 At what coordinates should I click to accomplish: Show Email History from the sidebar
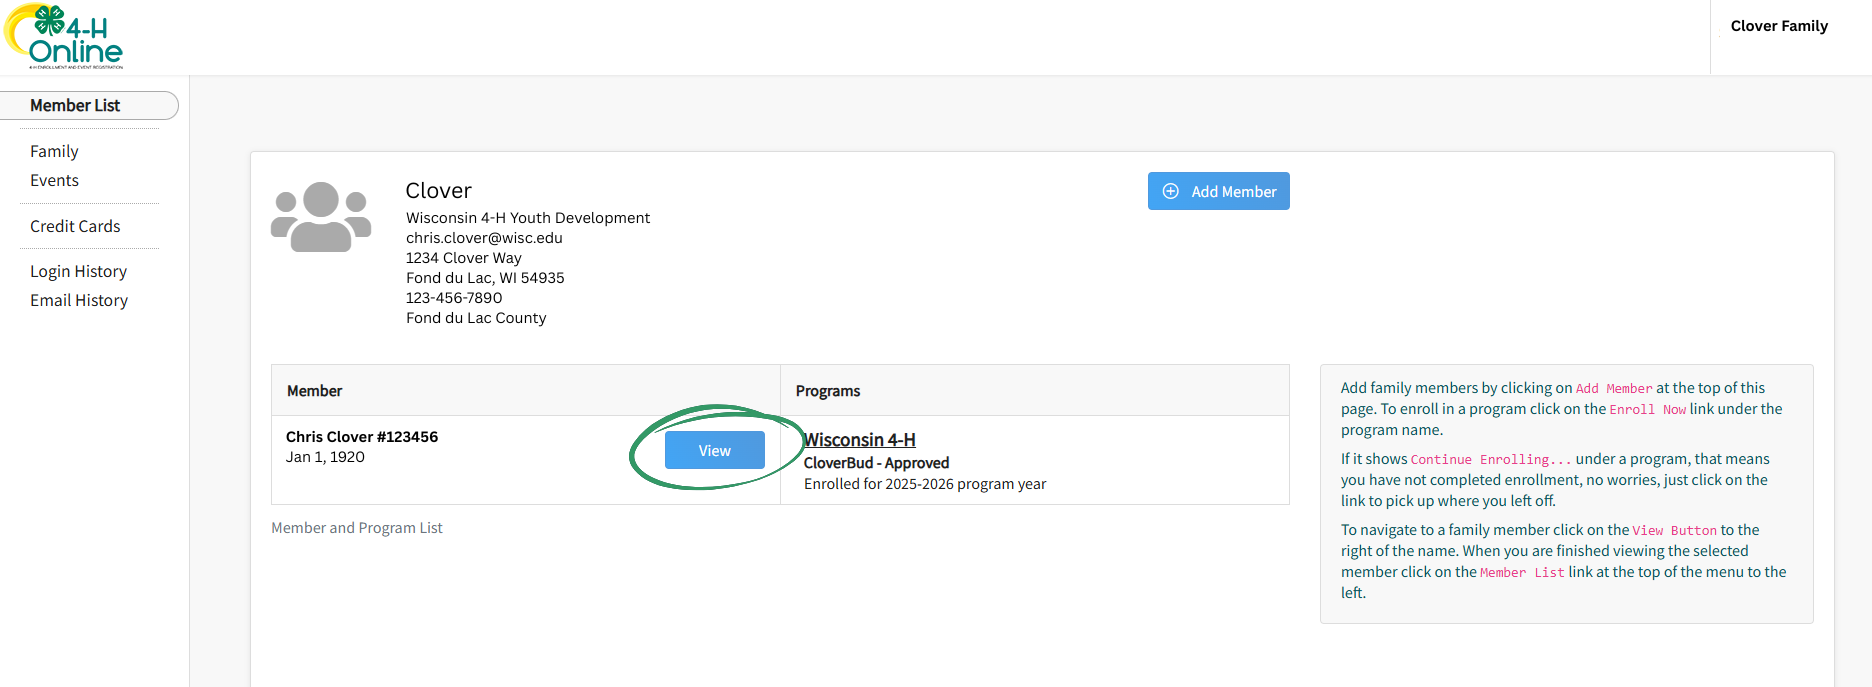coord(79,300)
